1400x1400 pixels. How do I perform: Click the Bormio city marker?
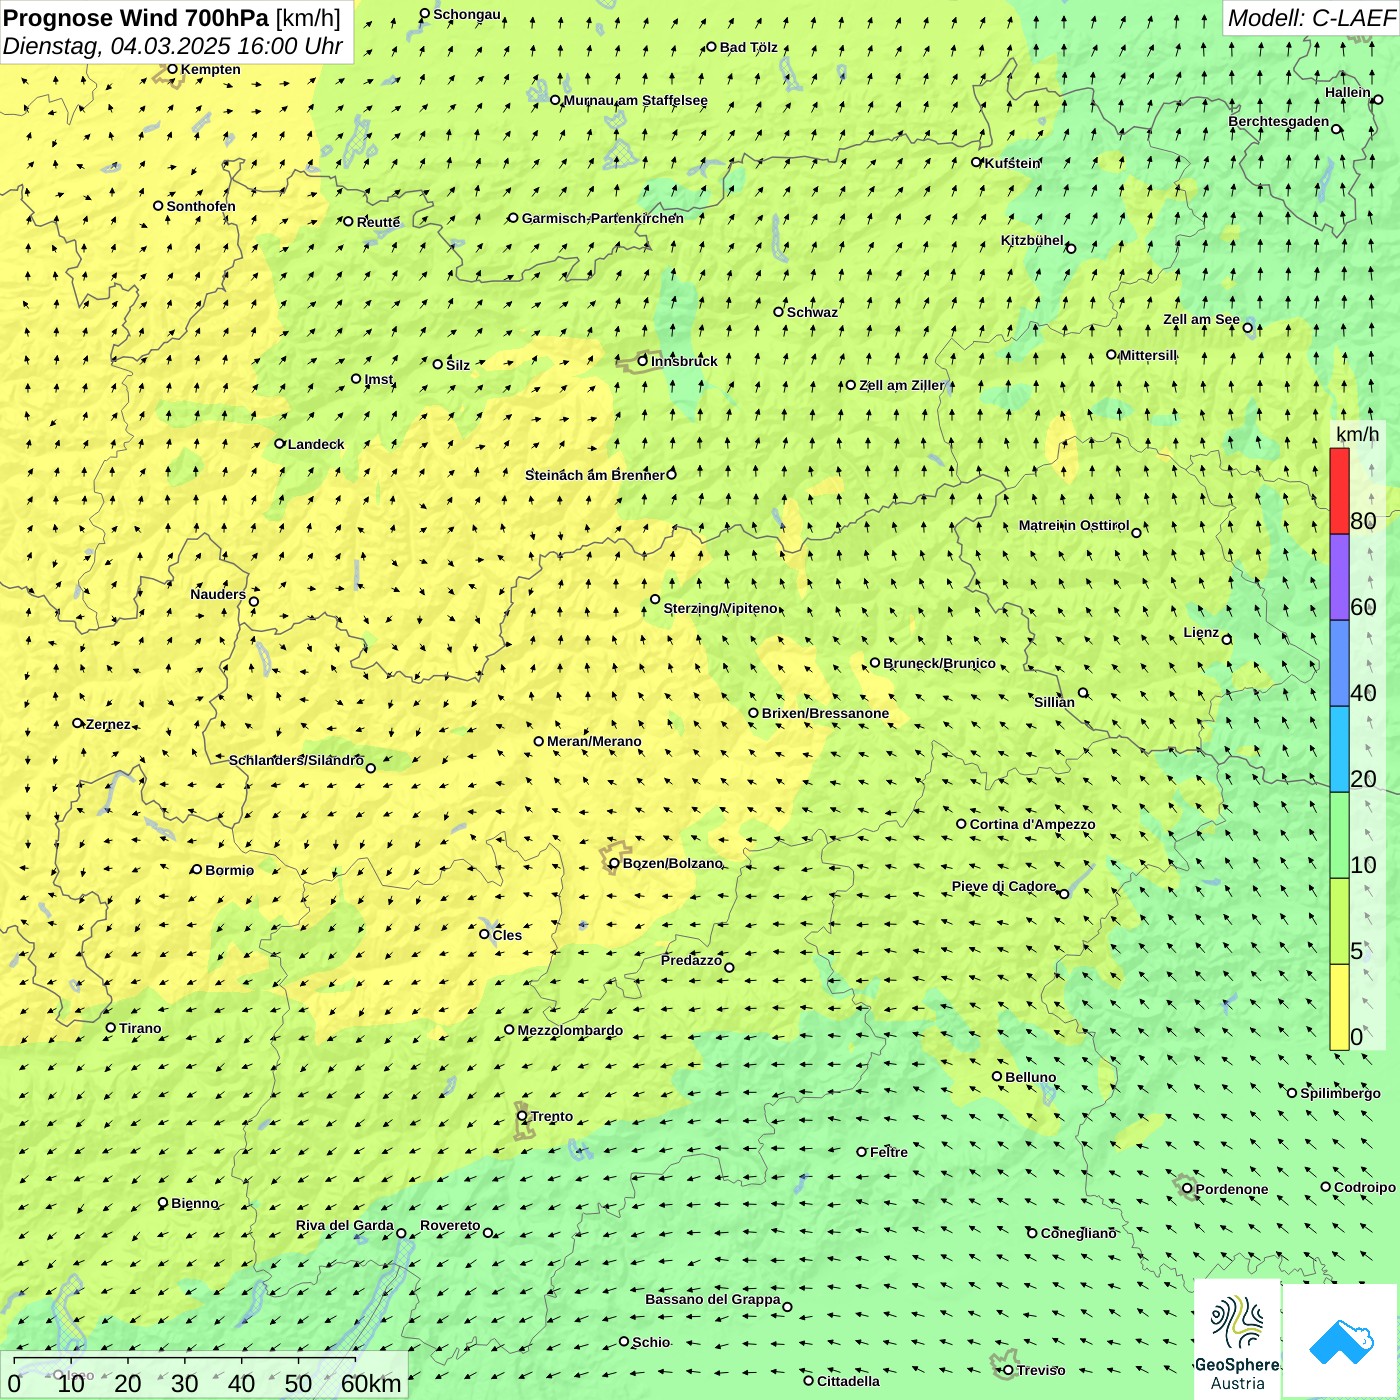[197, 869]
